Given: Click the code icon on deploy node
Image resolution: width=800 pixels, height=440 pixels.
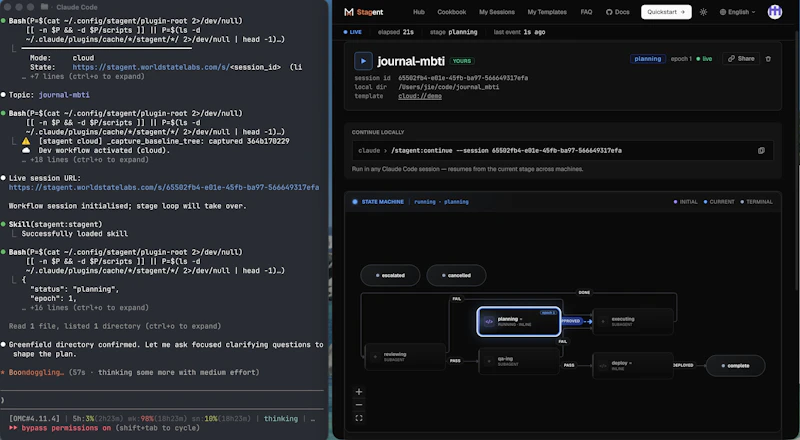Looking at the screenshot, I should click(603, 365).
